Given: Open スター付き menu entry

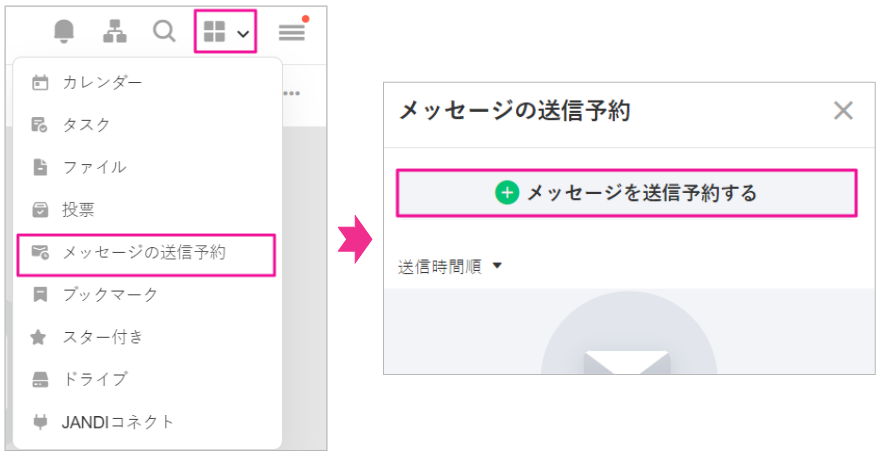Looking at the screenshot, I should coord(147,337).
